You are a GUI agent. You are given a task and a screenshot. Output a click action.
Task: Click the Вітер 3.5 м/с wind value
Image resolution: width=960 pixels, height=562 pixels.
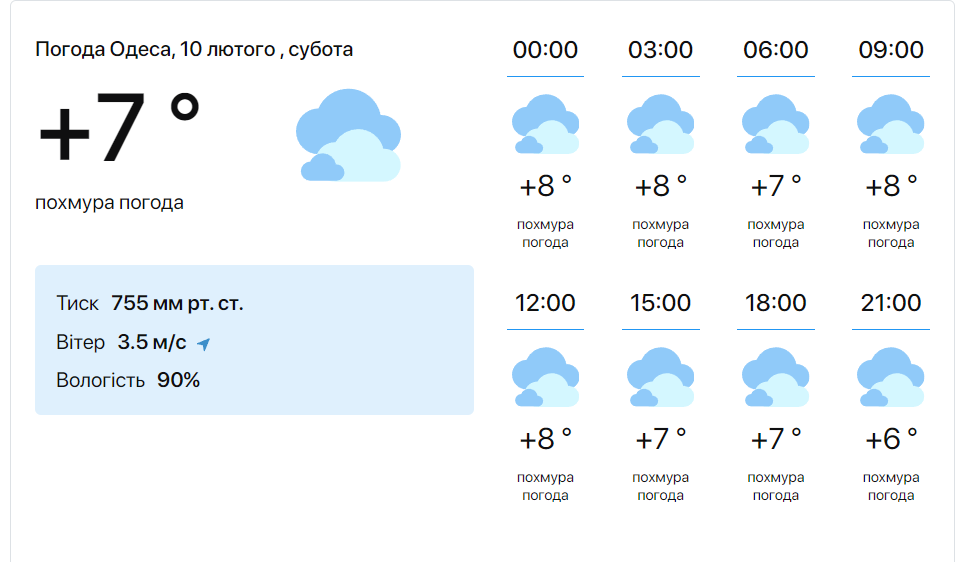[151, 342]
